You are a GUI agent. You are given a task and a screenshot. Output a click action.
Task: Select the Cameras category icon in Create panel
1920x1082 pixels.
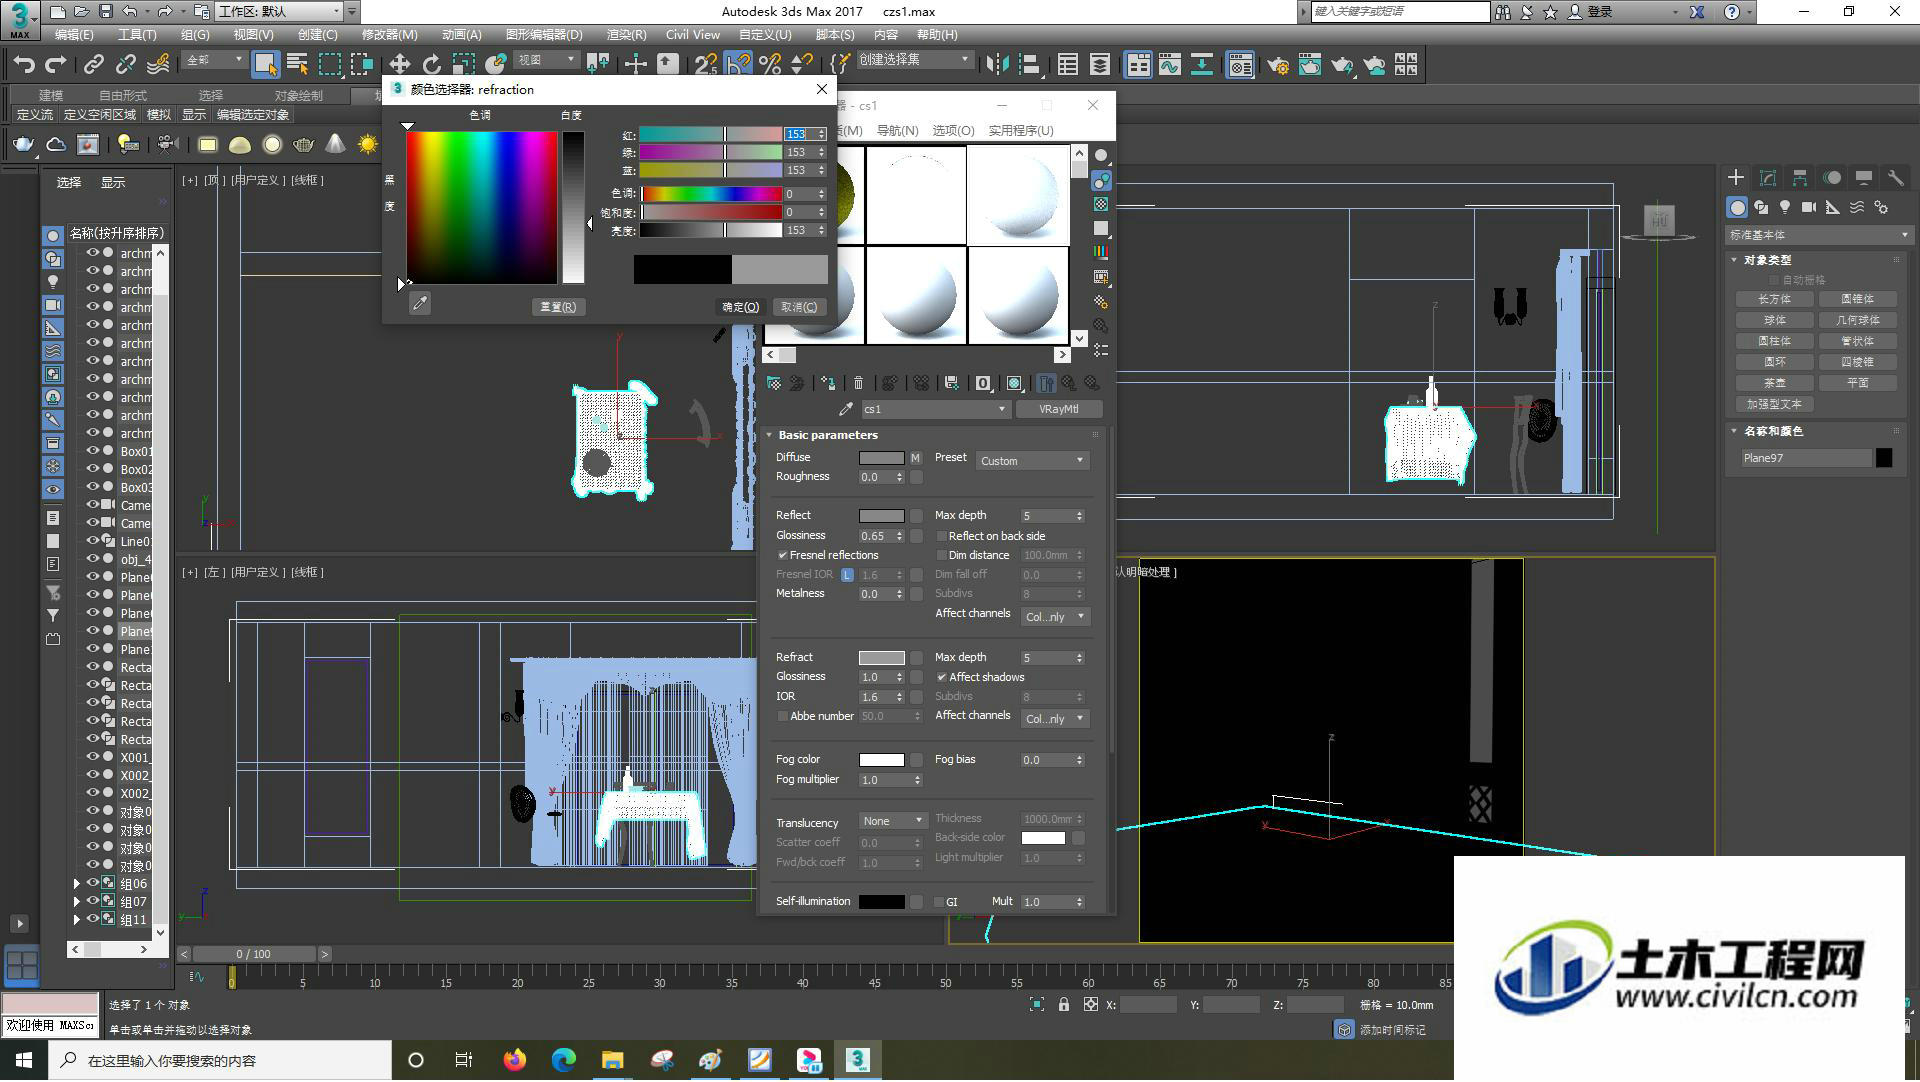[x=1809, y=207]
